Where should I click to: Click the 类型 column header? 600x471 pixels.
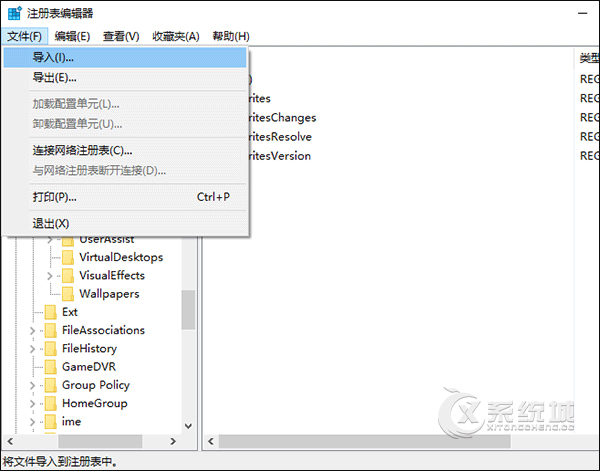pos(587,58)
